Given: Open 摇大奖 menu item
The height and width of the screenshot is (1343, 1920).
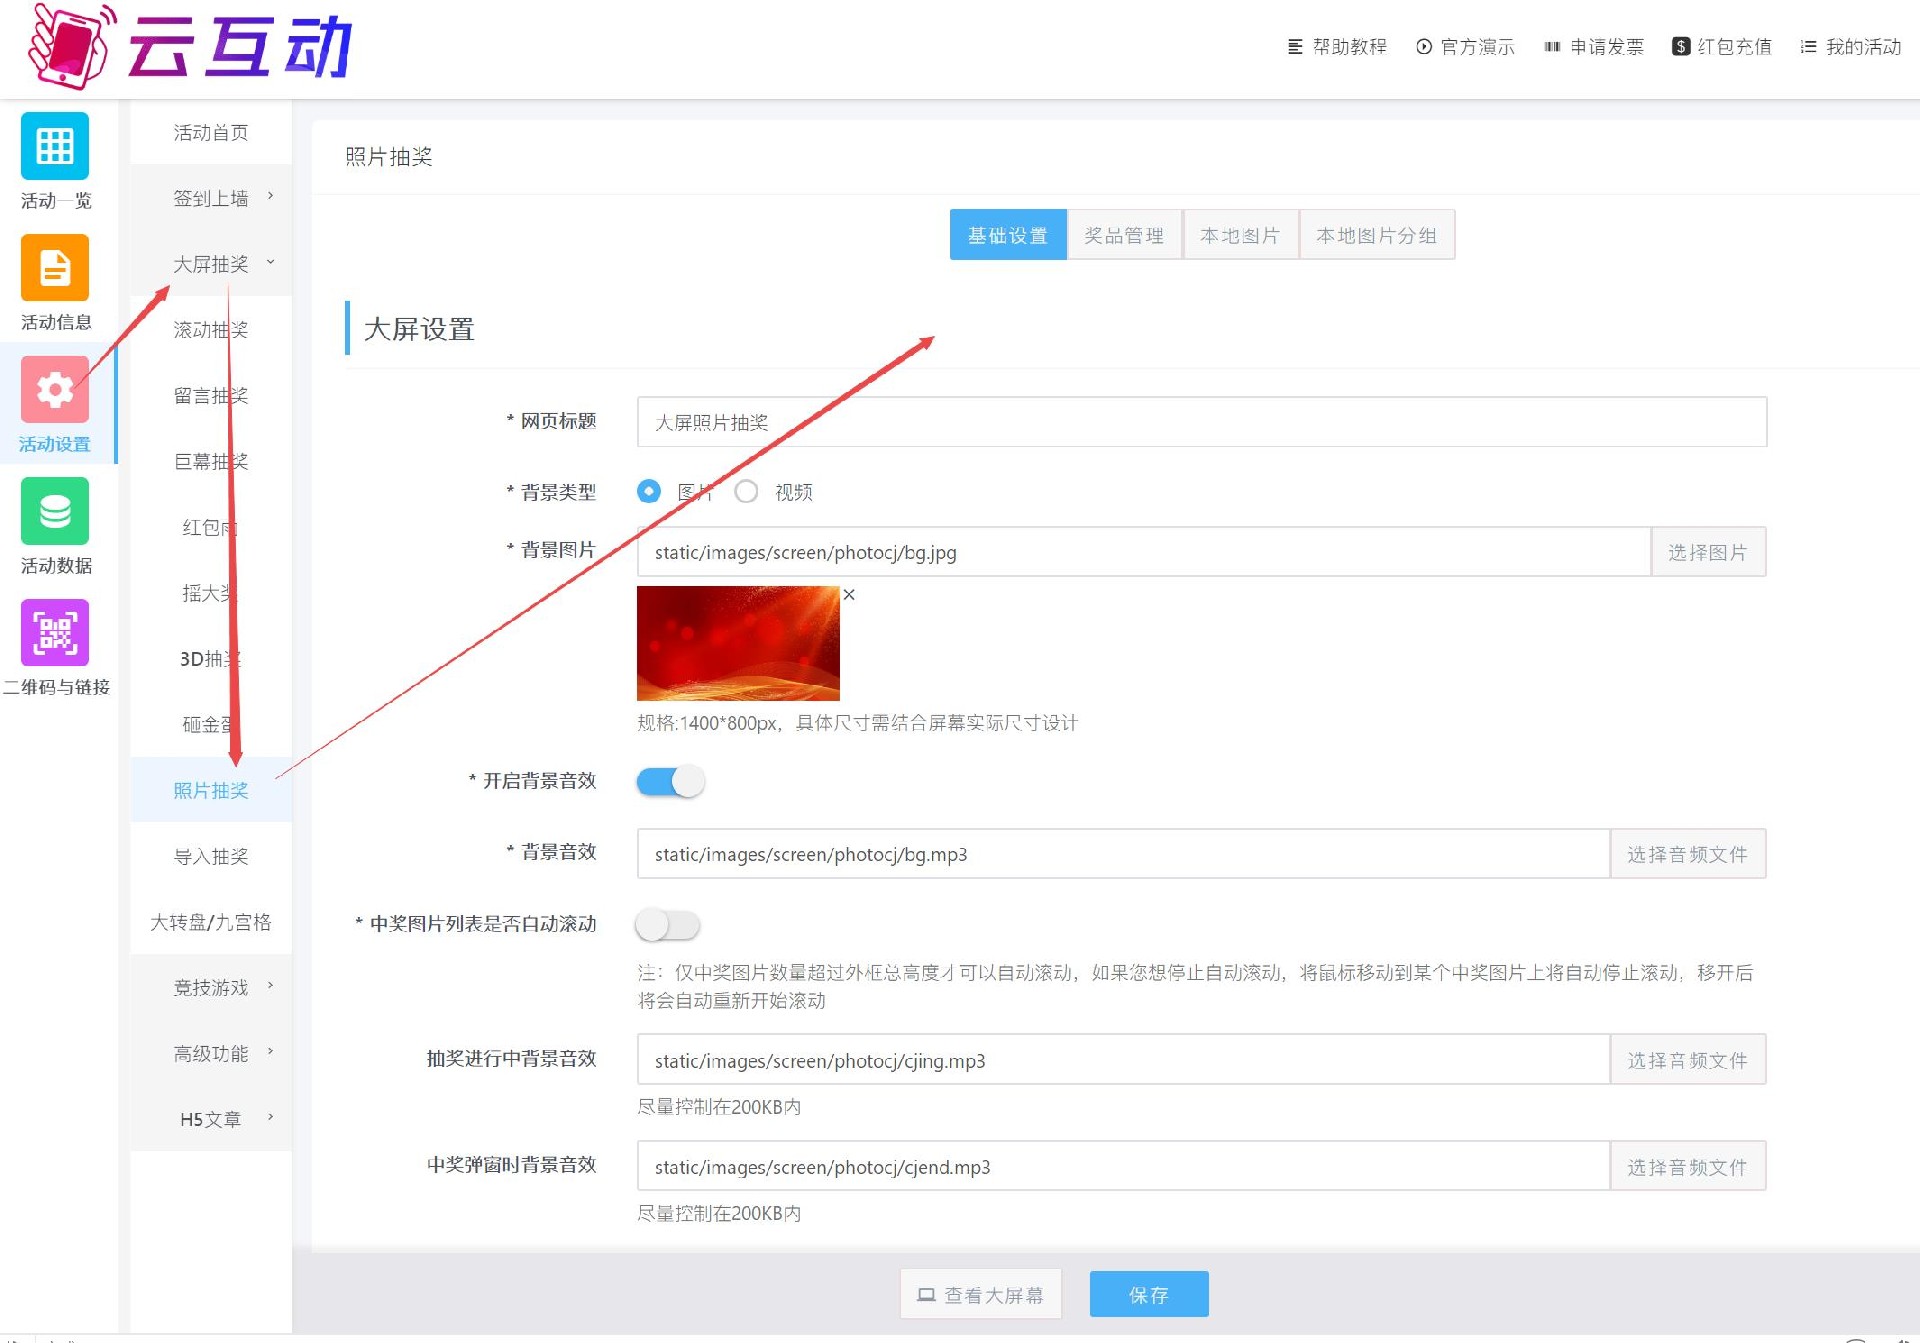Looking at the screenshot, I should tap(211, 593).
